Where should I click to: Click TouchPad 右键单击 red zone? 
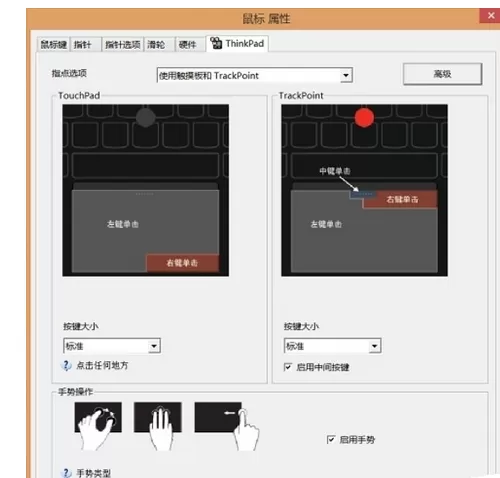click(182, 263)
